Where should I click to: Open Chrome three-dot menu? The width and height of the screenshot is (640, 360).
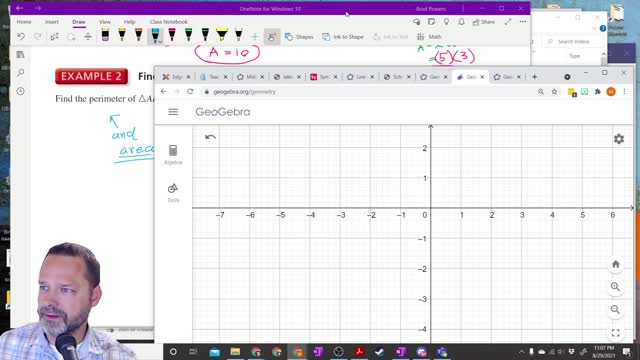pos(624,91)
